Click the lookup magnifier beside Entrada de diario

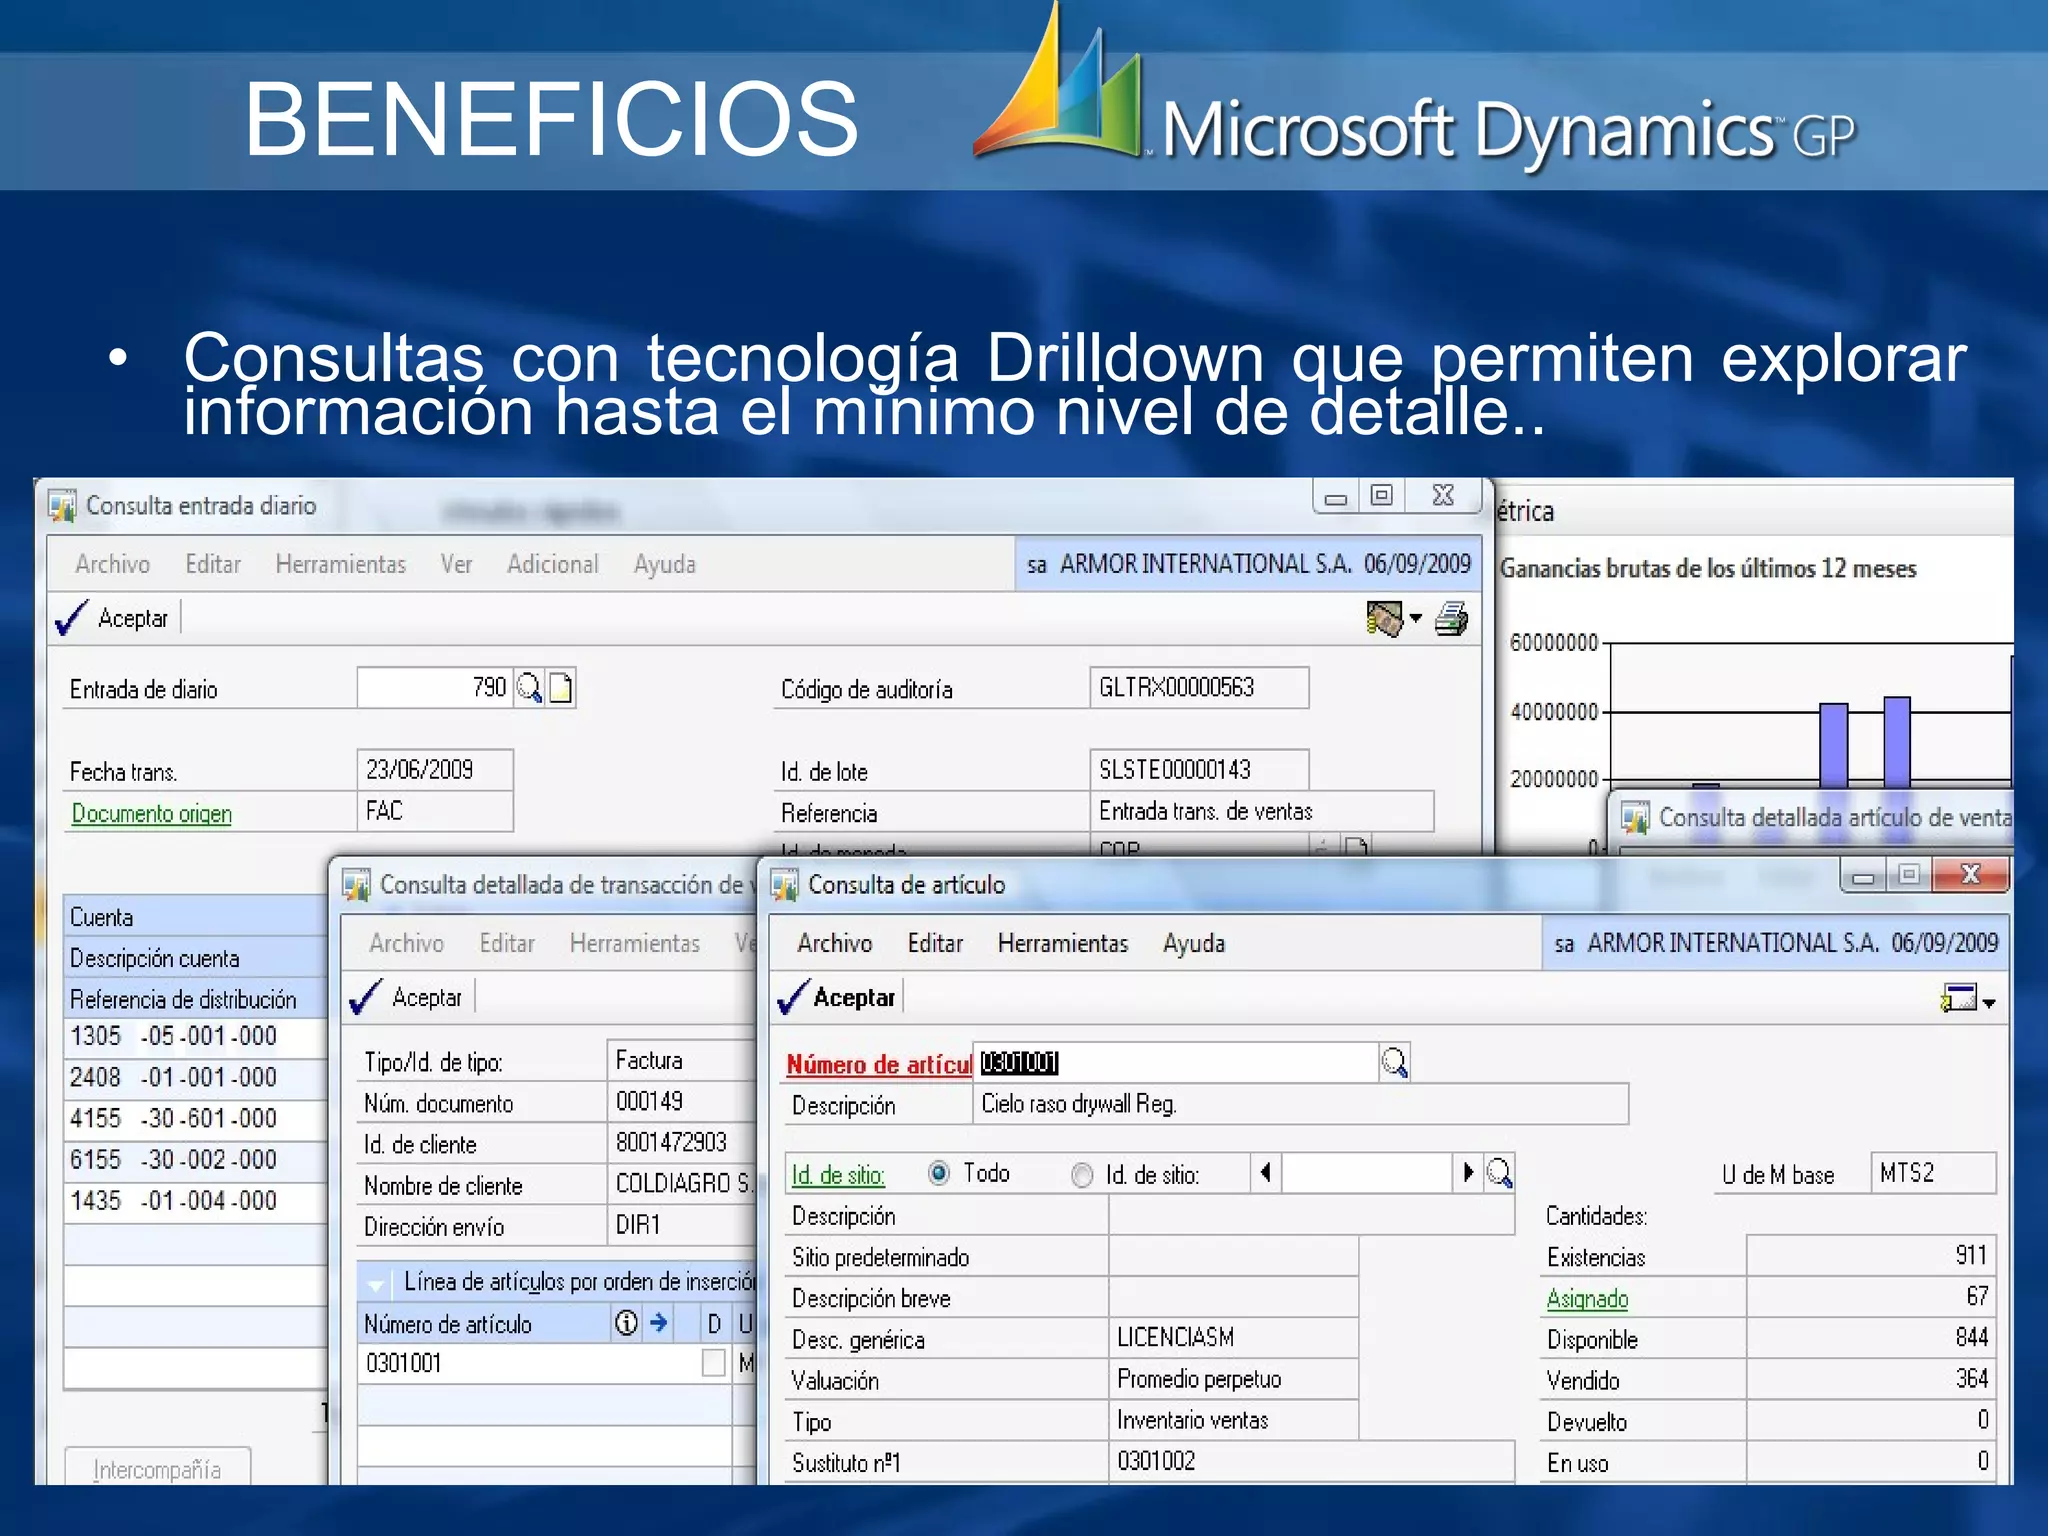(x=529, y=688)
